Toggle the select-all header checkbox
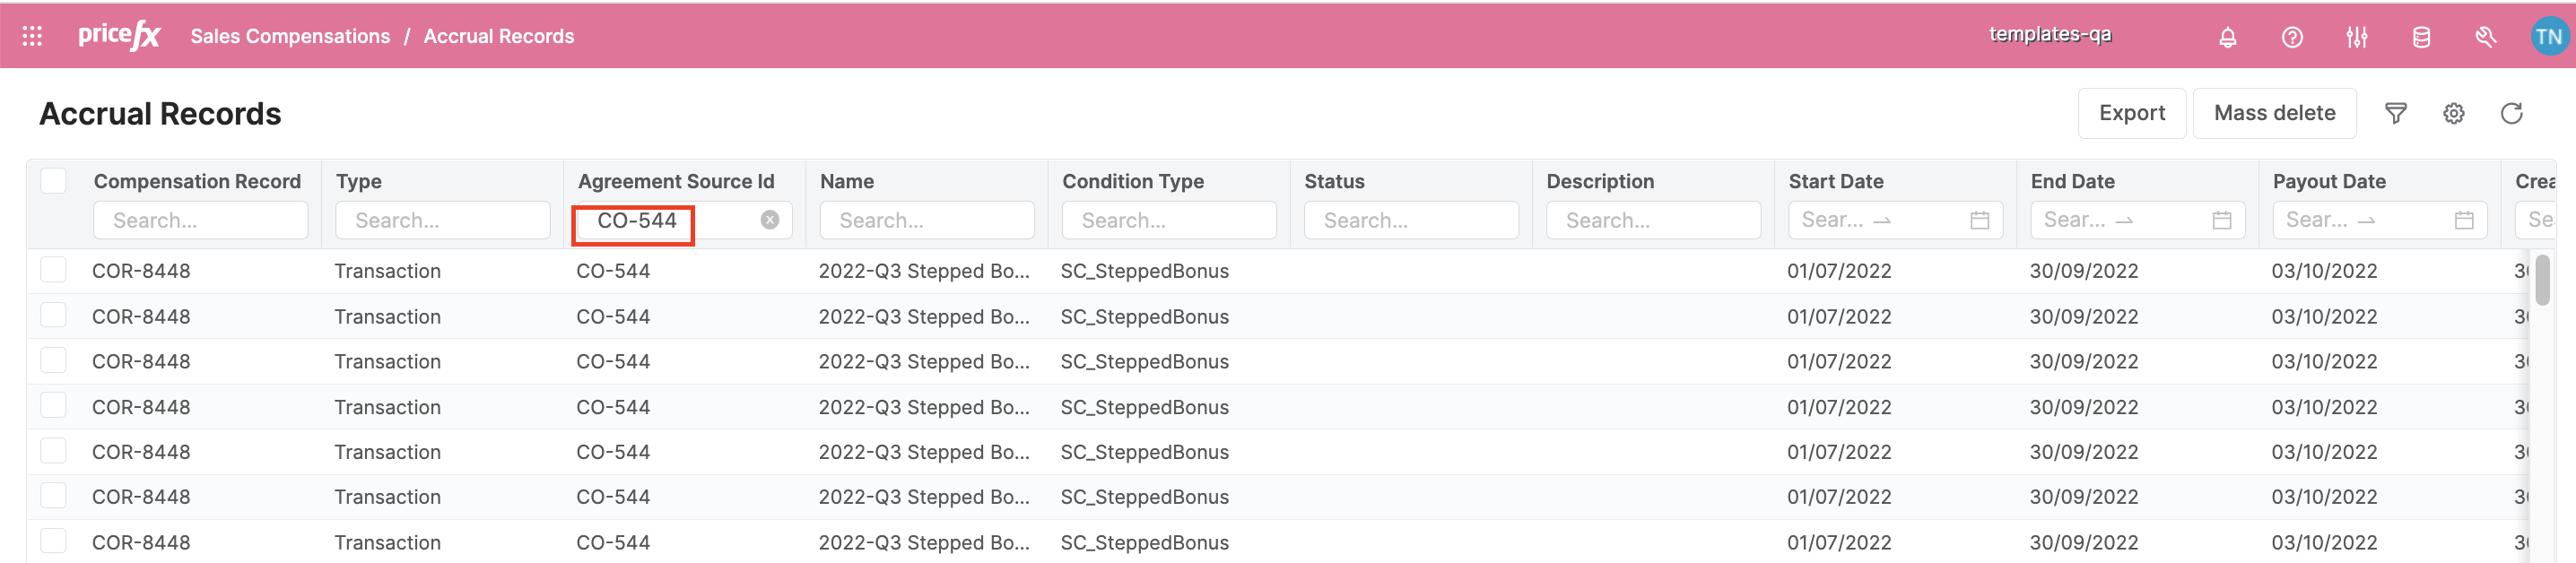The height and width of the screenshot is (563, 2576). click(53, 181)
